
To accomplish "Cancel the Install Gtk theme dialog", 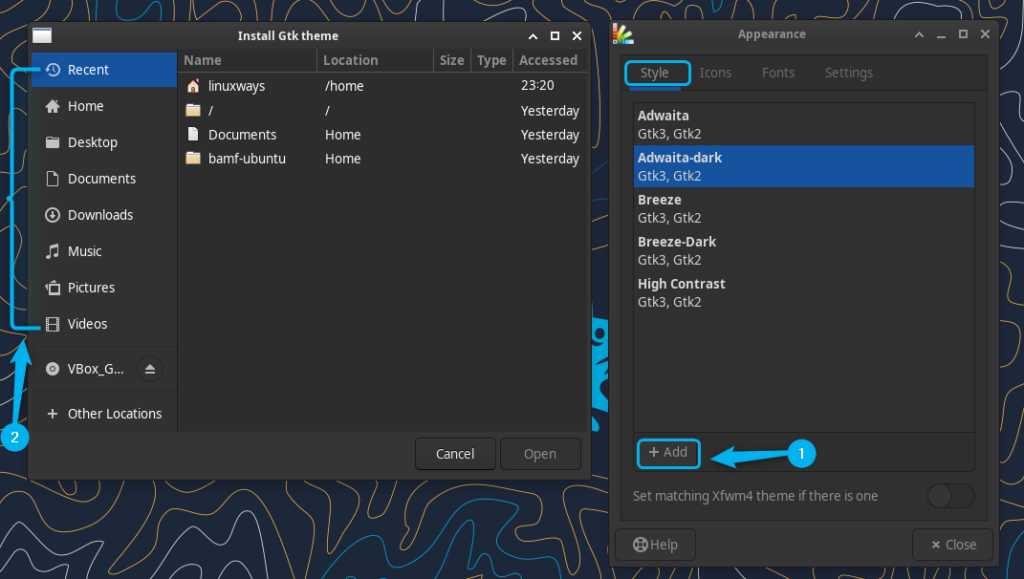I will [455, 453].
